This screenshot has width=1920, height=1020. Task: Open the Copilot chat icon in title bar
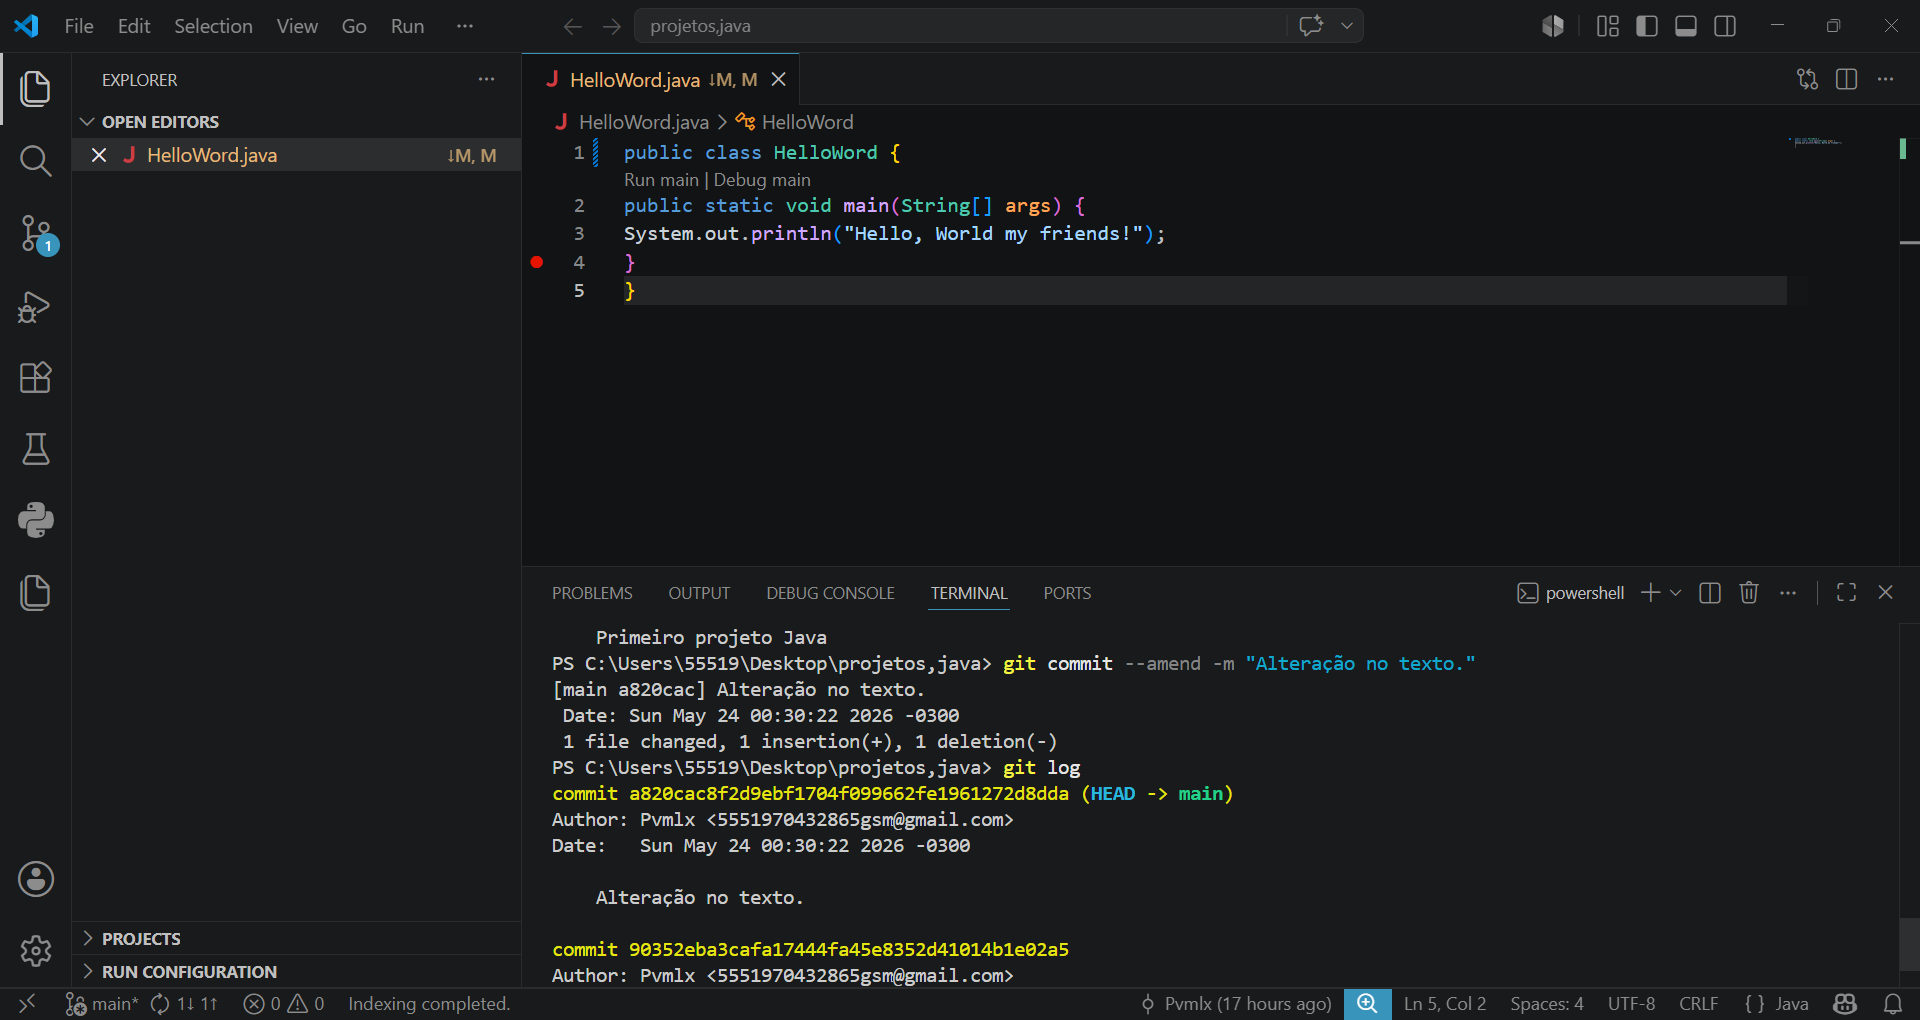click(x=1311, y=26)
